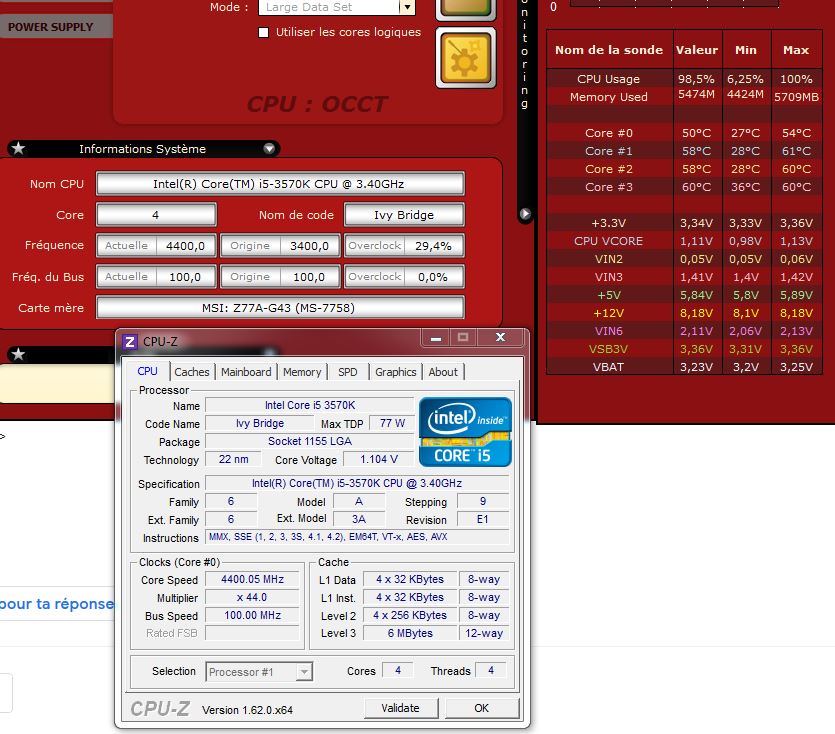Click the star icon beside Informations Système
Screen dimensions: 835x734
point(18,149)
